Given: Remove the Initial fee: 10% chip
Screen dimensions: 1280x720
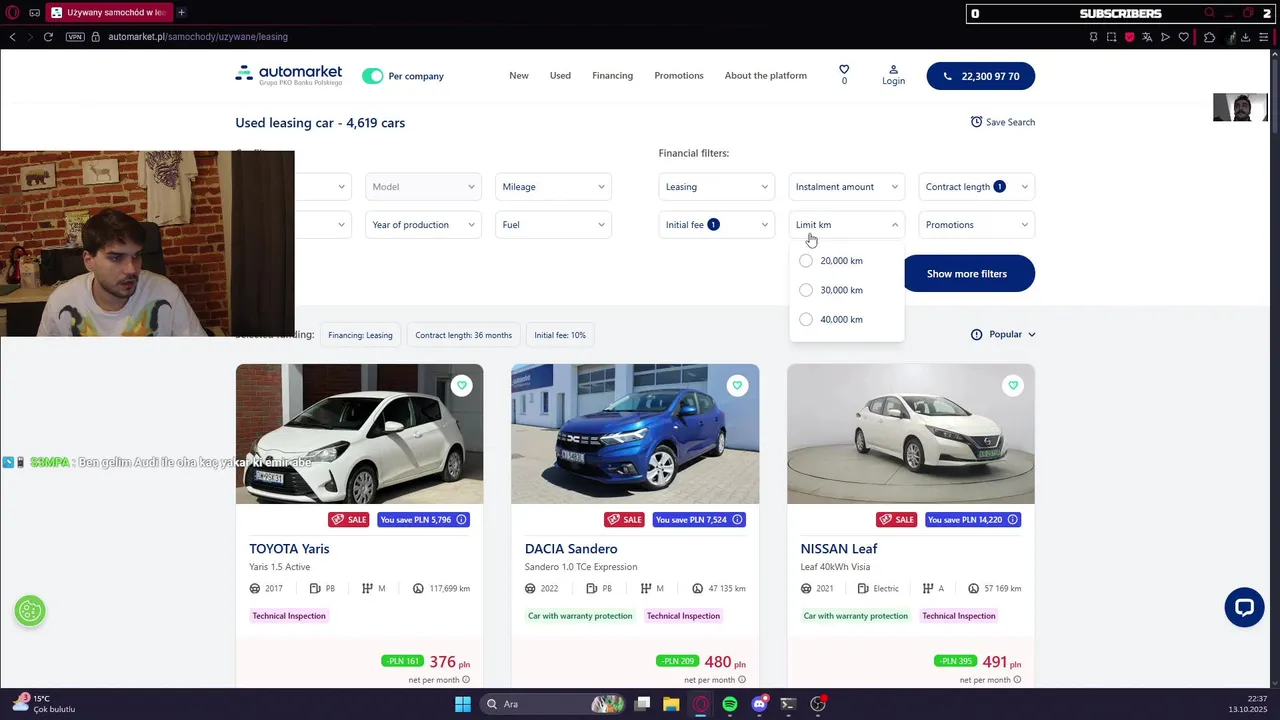Looking at the screenshot, I should (560, 335).
